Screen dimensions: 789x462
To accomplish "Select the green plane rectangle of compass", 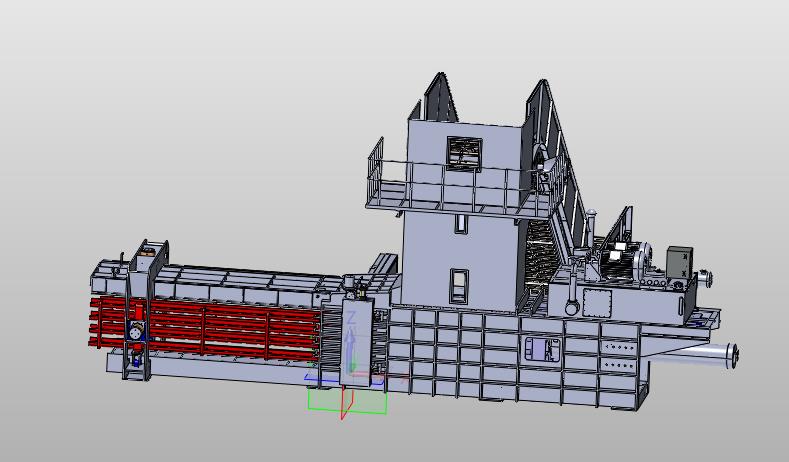I will coord(347,401).
